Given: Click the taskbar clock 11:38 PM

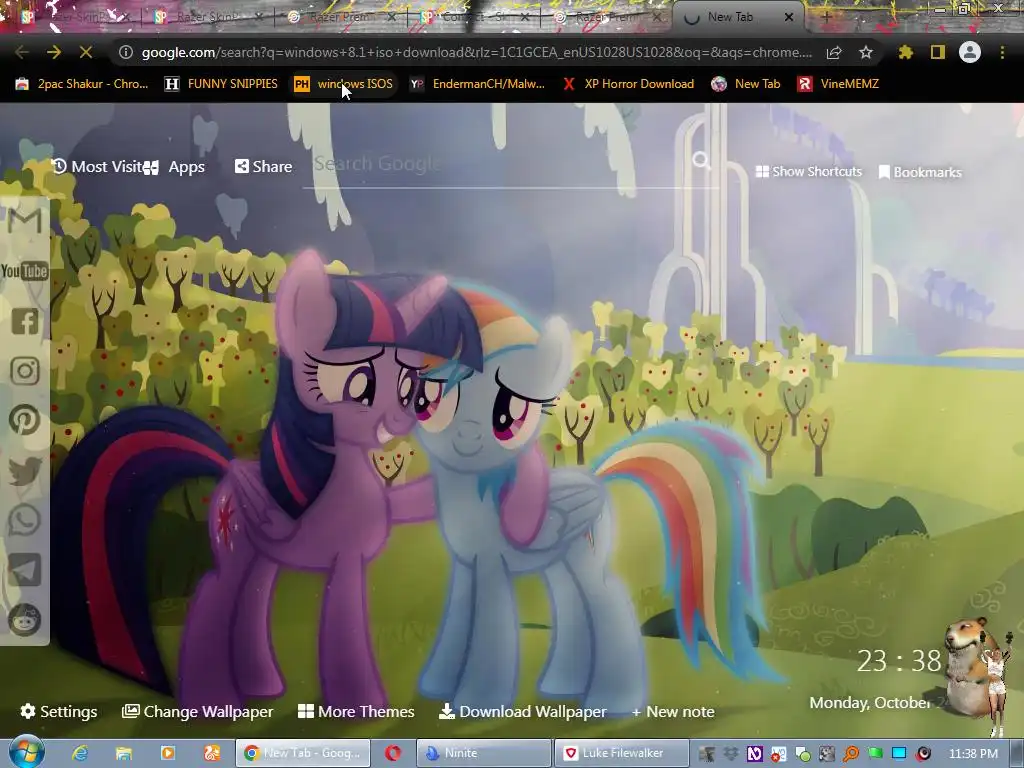Looking at the screenshot, I should click(x=973, y=754).
